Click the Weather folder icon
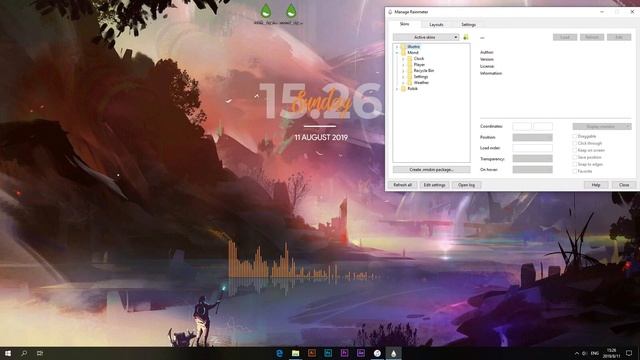The image size is (640, 360). tap(410, 82)
